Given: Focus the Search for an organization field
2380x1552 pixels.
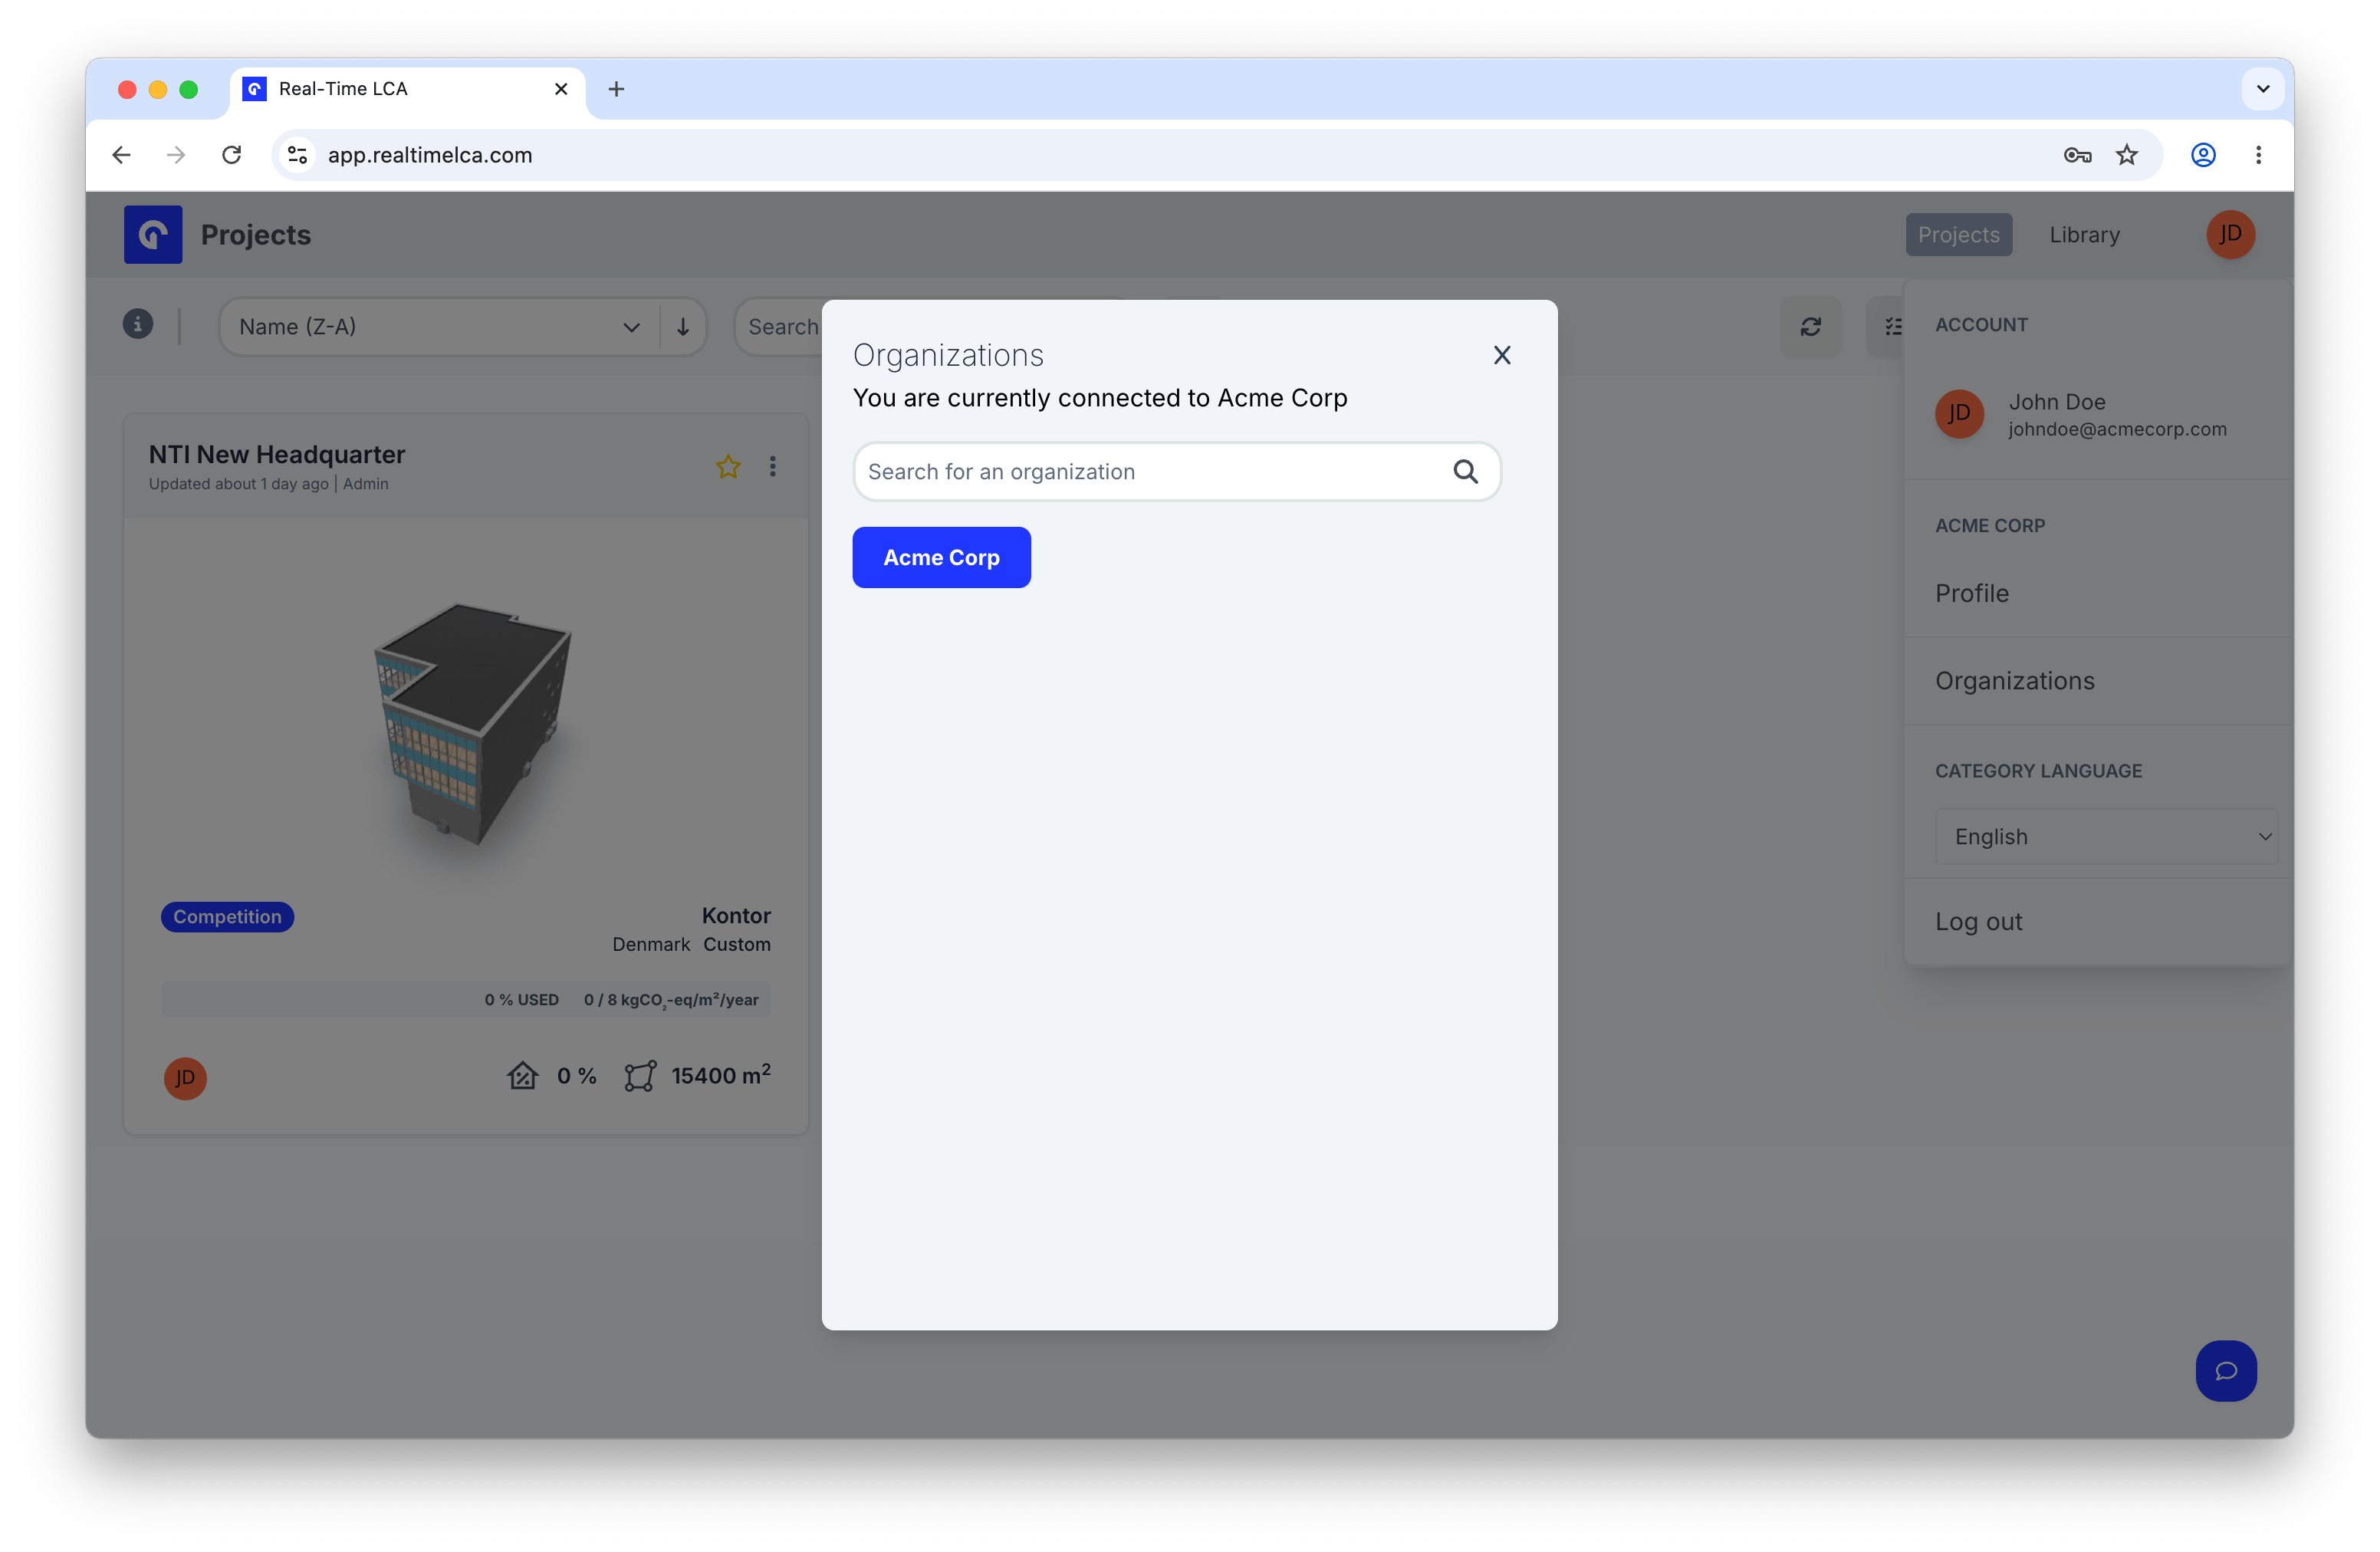Looking at the screenshot, I should pos(1176,471).
